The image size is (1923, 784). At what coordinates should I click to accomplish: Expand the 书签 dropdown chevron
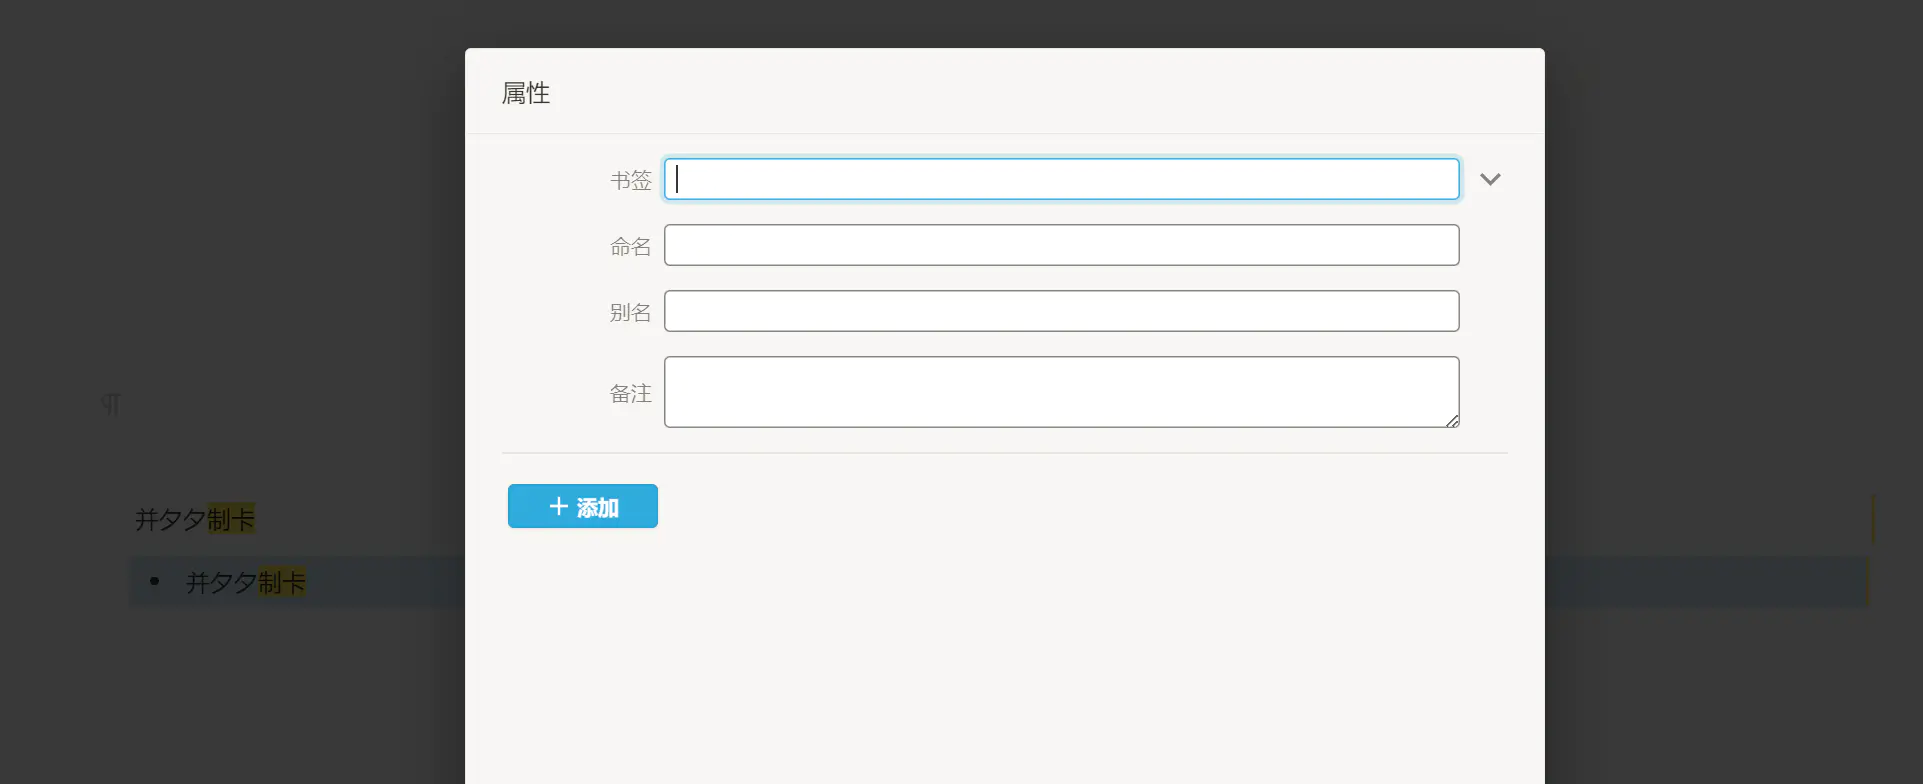[1490, 179]
